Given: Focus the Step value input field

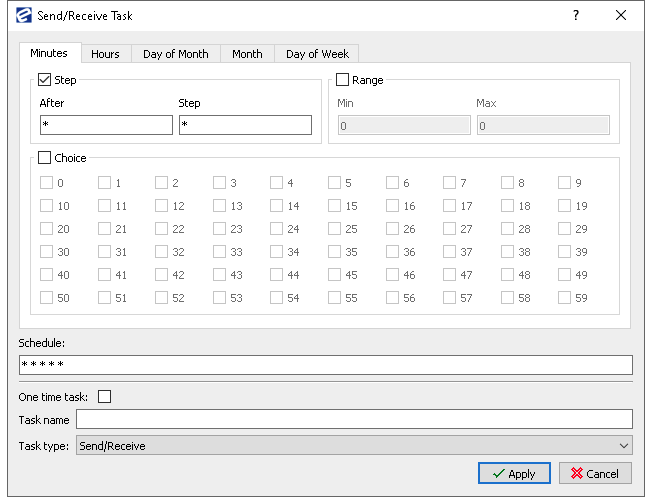Looking at the screenshot, I should coord(245,125).
